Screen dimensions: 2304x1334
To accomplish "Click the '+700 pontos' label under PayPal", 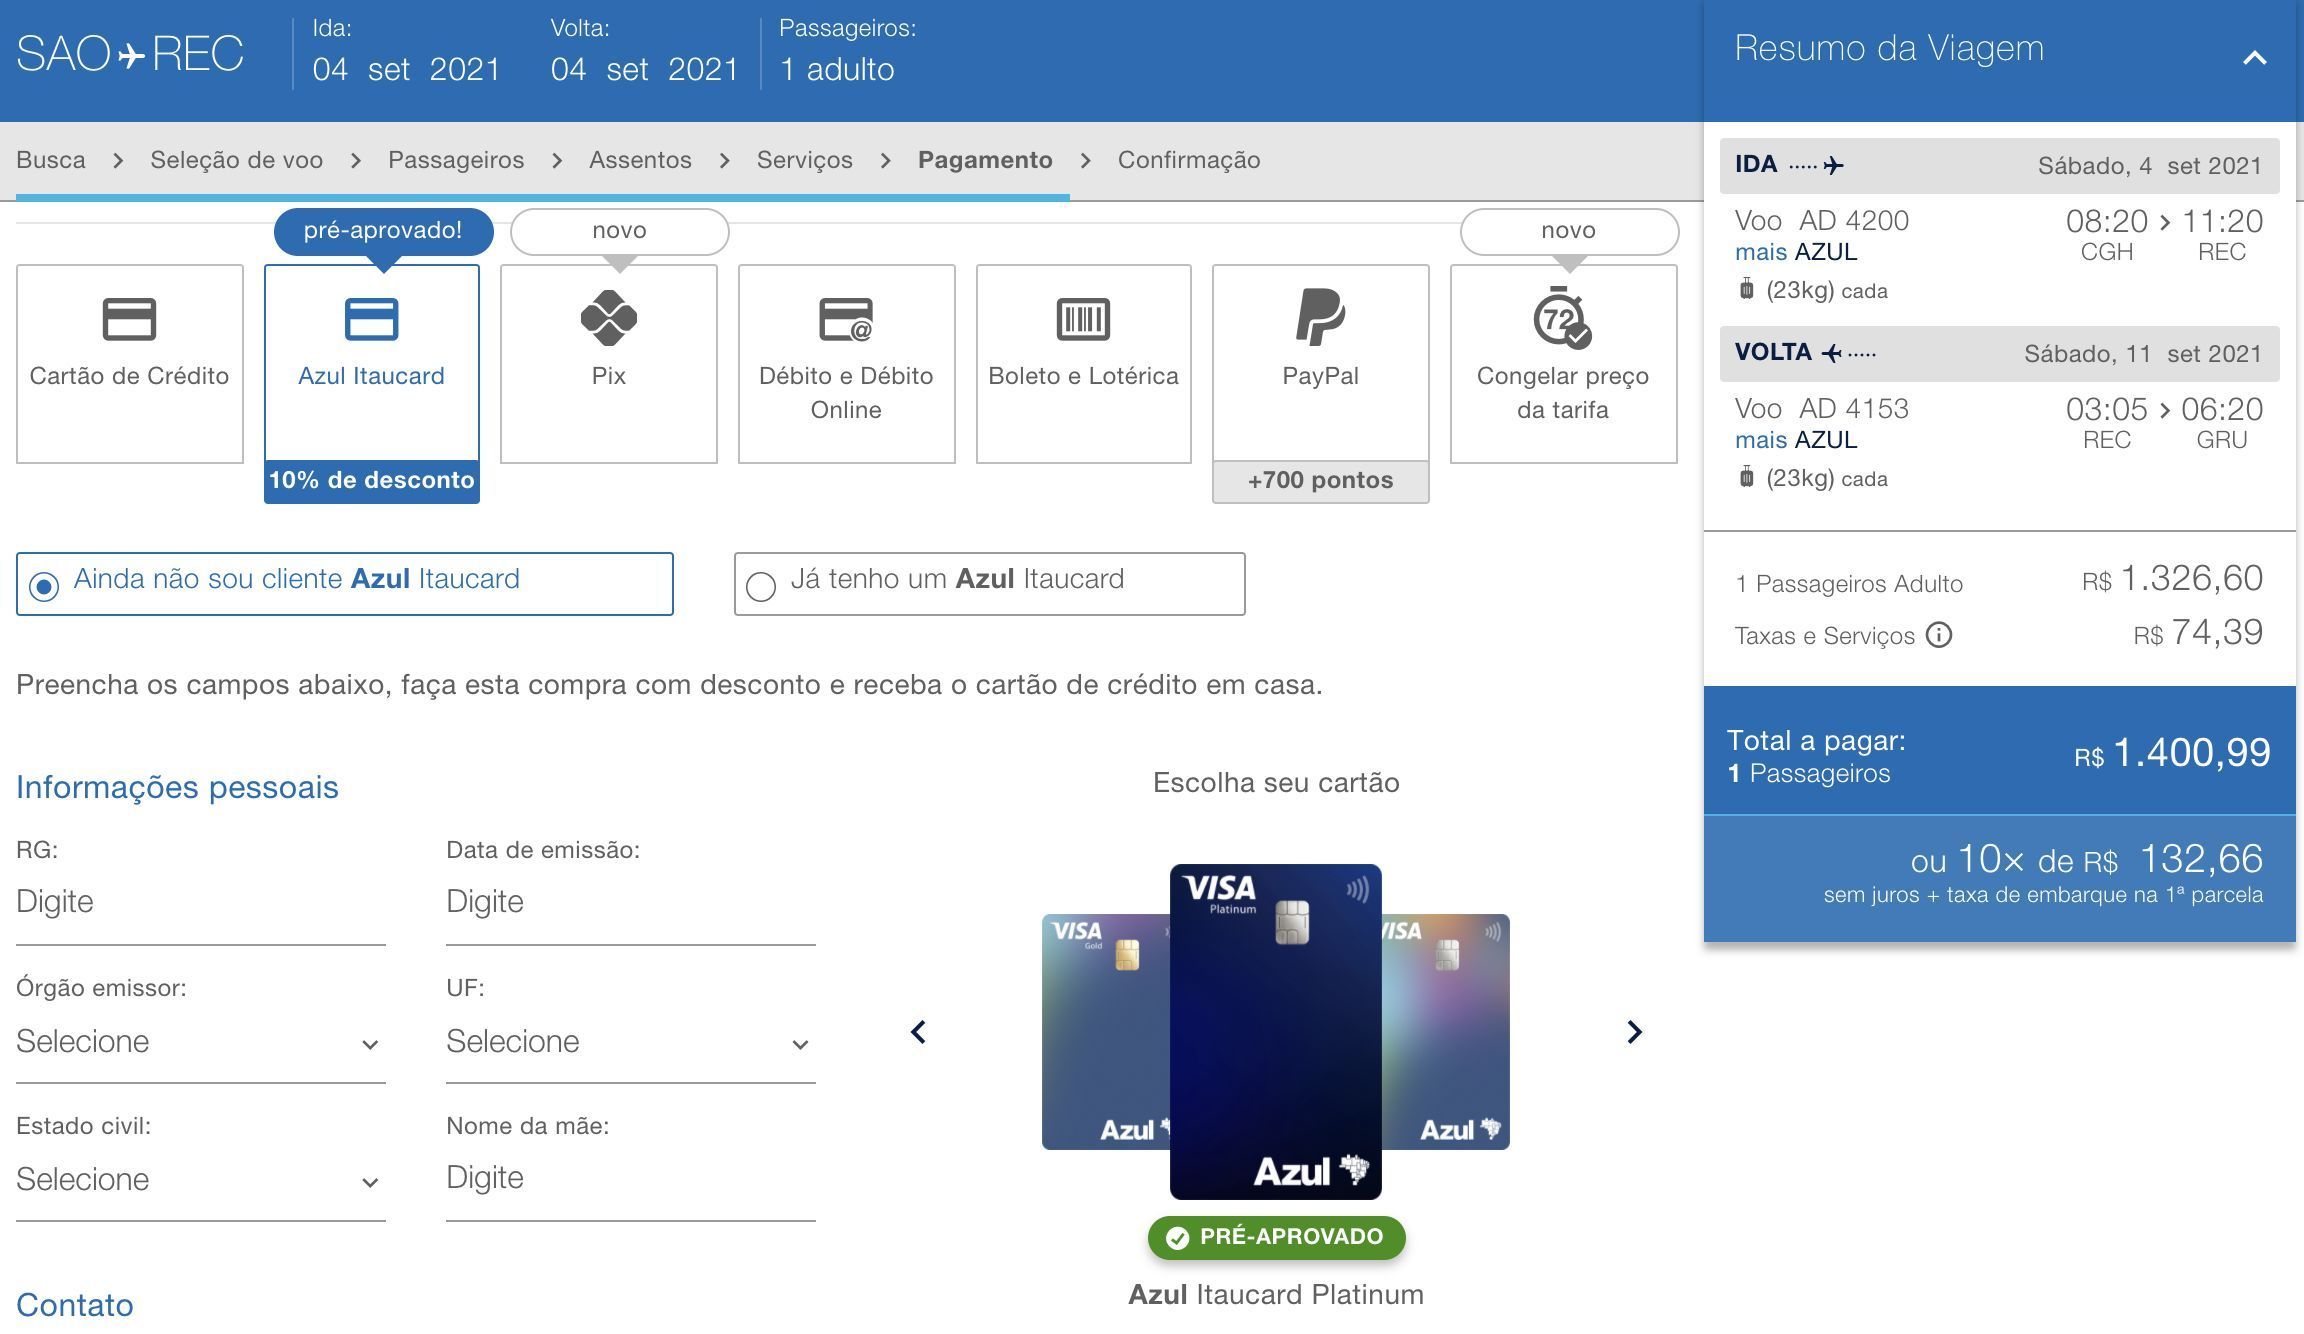I will pos(1320,481).
